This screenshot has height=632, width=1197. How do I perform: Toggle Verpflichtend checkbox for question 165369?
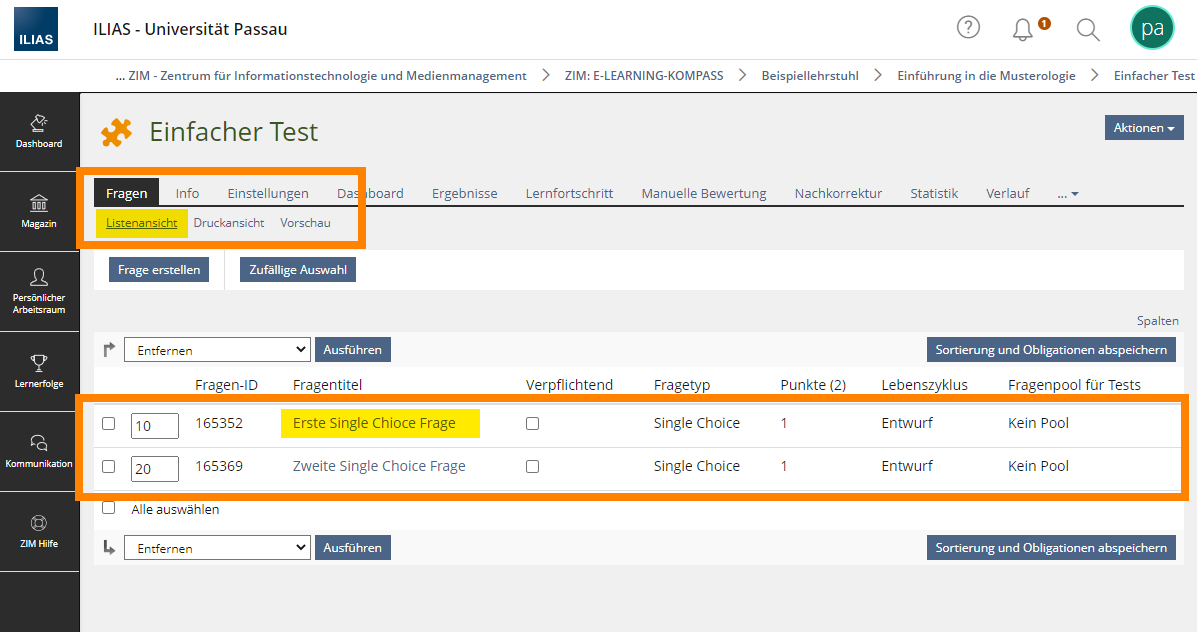click(x=532, y=466)
